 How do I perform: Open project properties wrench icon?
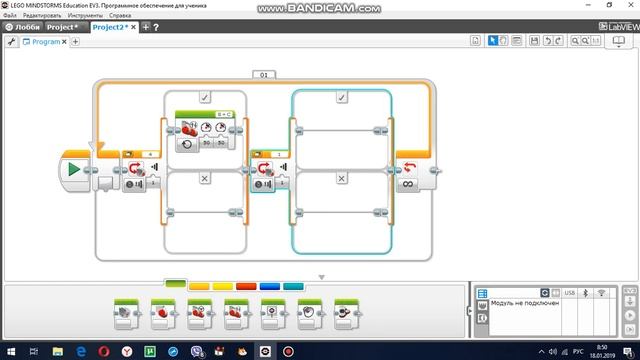click(11, 41)
